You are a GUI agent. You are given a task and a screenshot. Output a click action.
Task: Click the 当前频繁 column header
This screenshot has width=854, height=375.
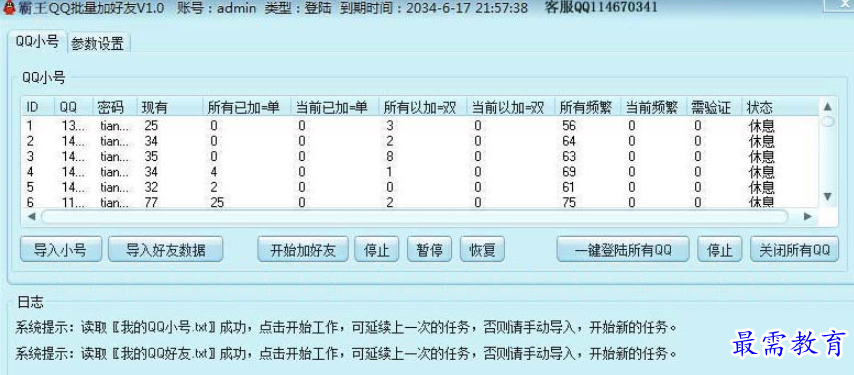click(x=653, y=107)
